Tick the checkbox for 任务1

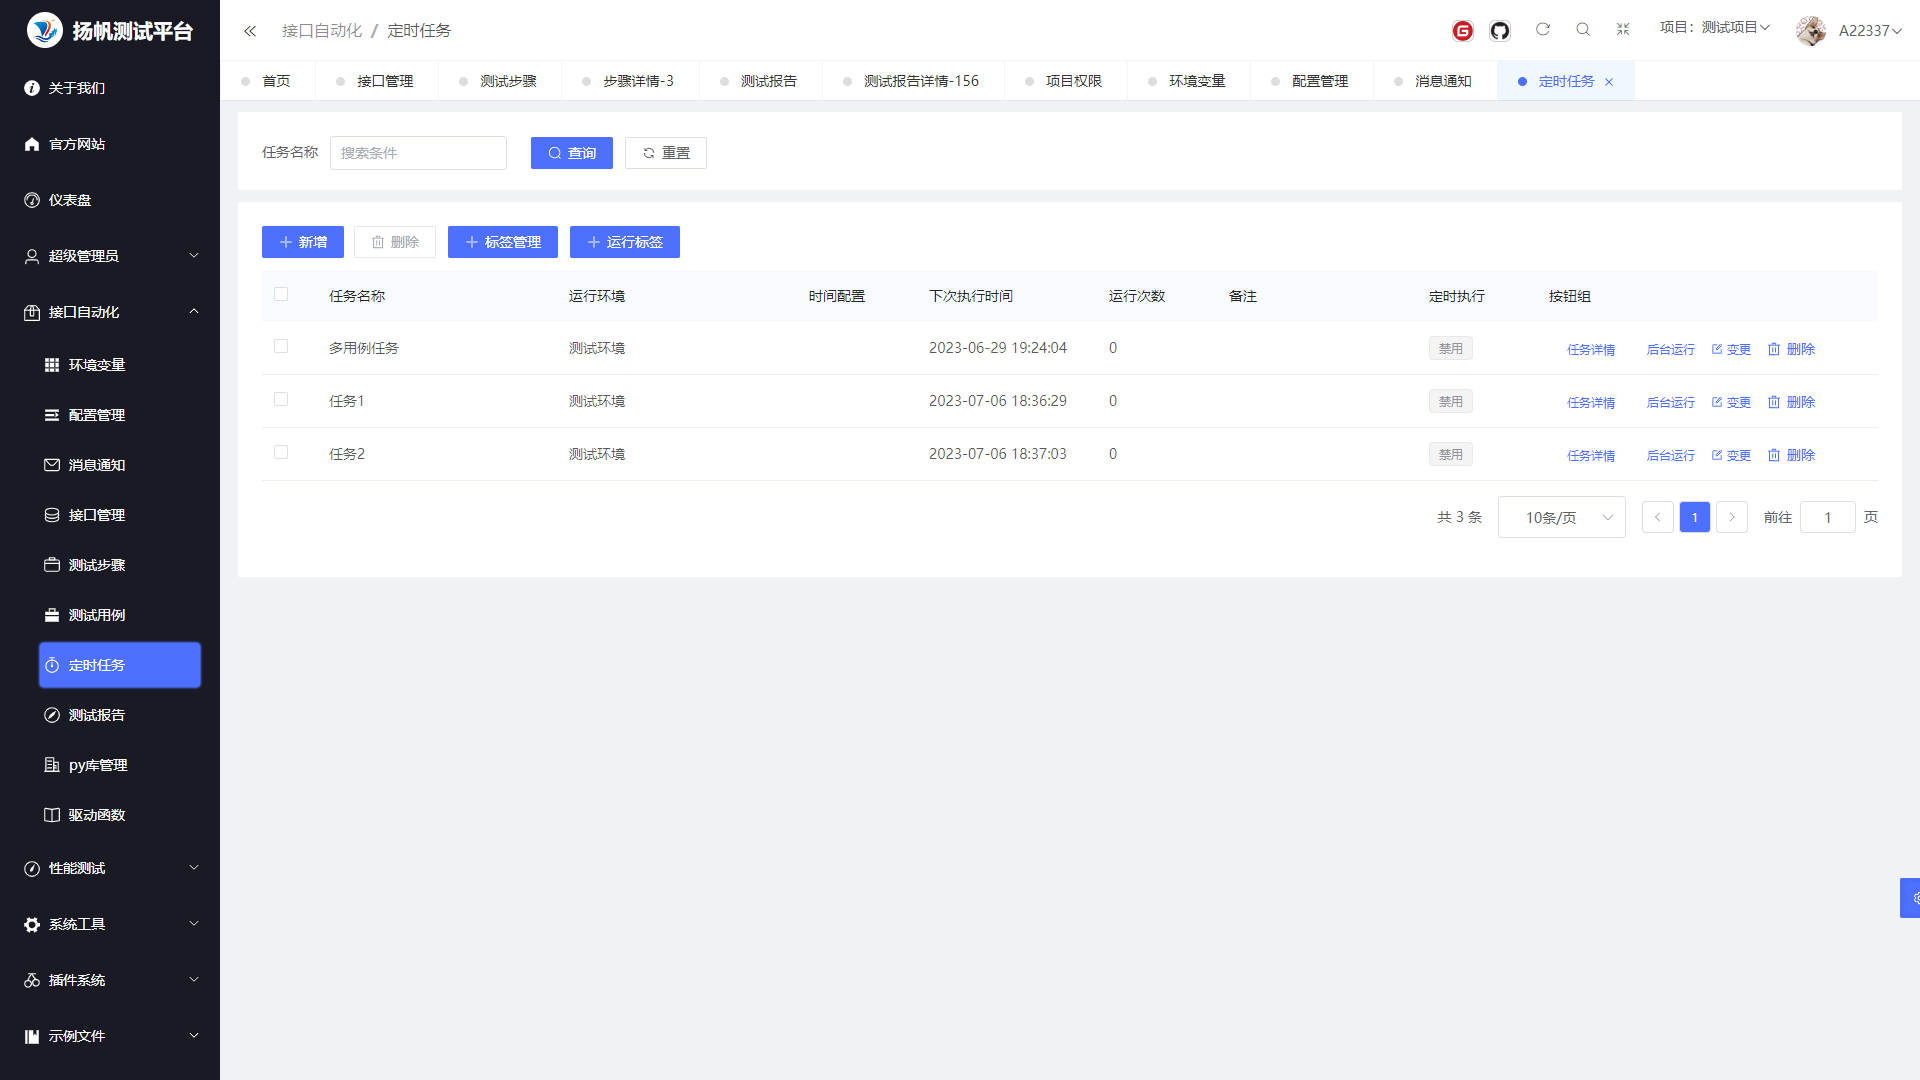coord(281,399)
